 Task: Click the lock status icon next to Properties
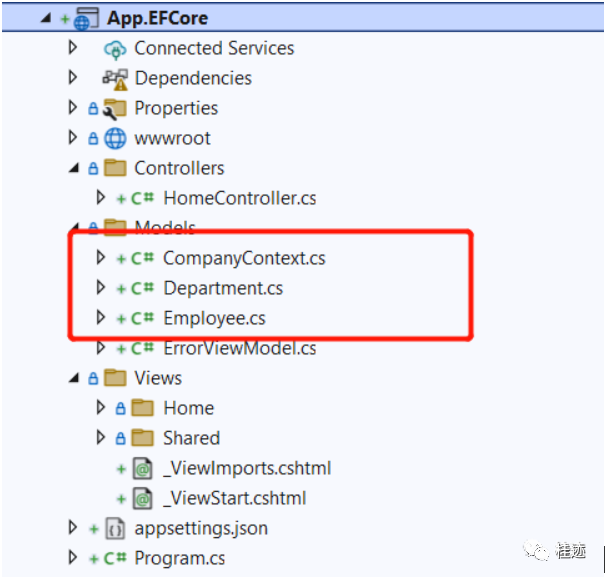tap(93, 109)
